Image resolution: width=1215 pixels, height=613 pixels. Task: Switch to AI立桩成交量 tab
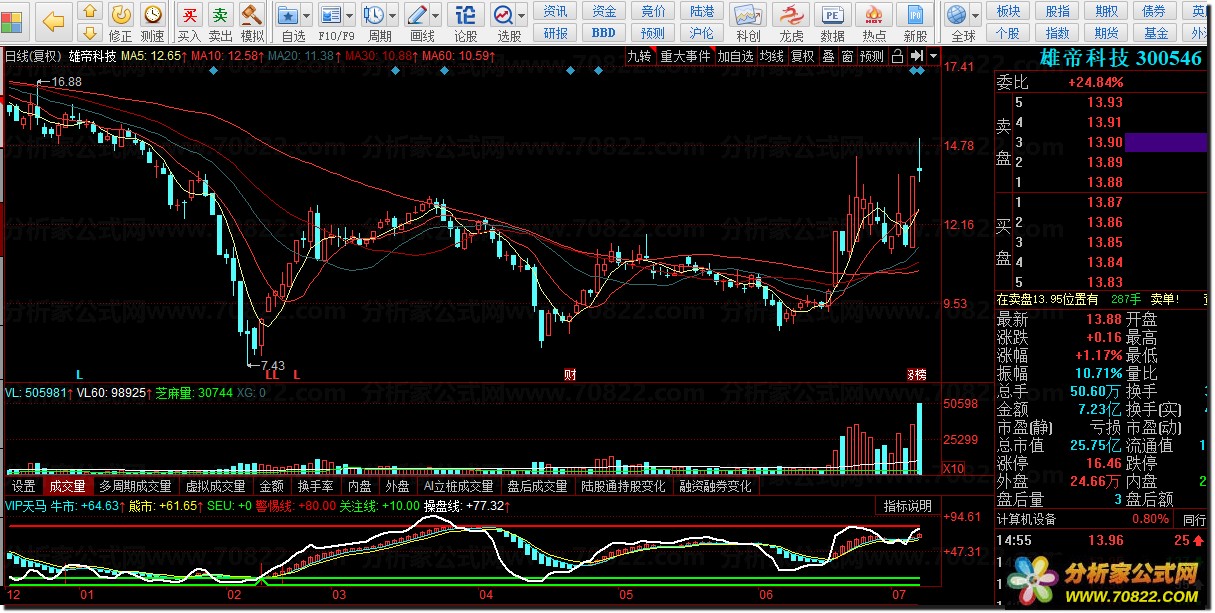(x=458, y=486)
